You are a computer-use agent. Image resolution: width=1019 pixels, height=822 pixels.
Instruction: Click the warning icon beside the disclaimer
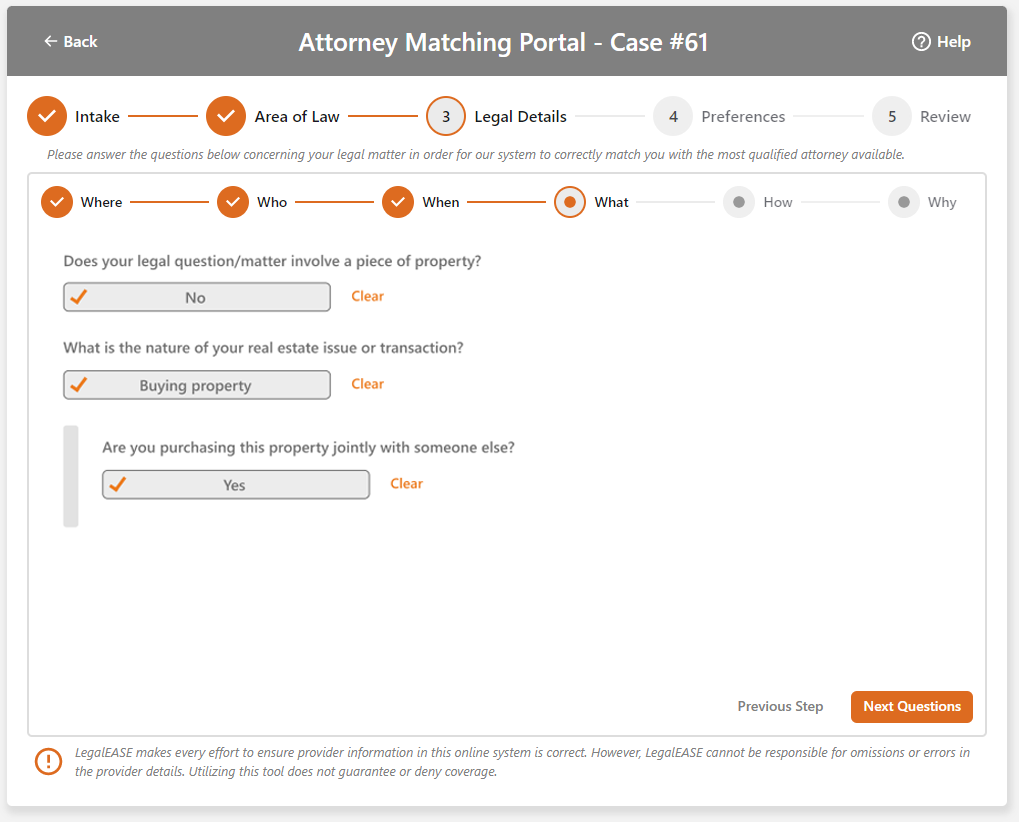pos(48,761)
